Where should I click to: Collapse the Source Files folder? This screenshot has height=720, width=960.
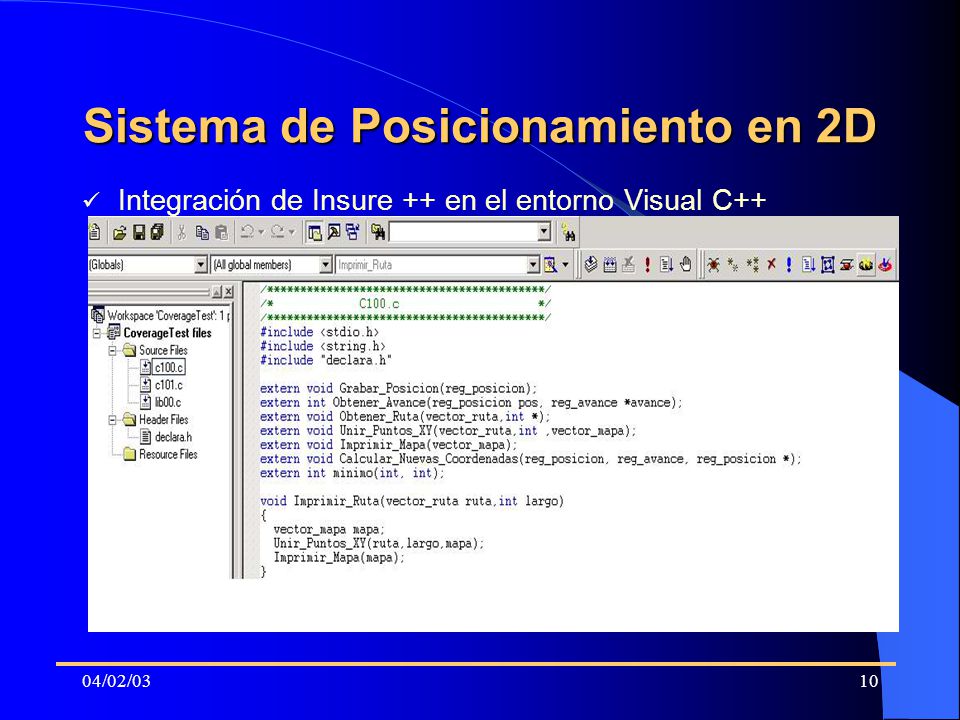point(113,351)
